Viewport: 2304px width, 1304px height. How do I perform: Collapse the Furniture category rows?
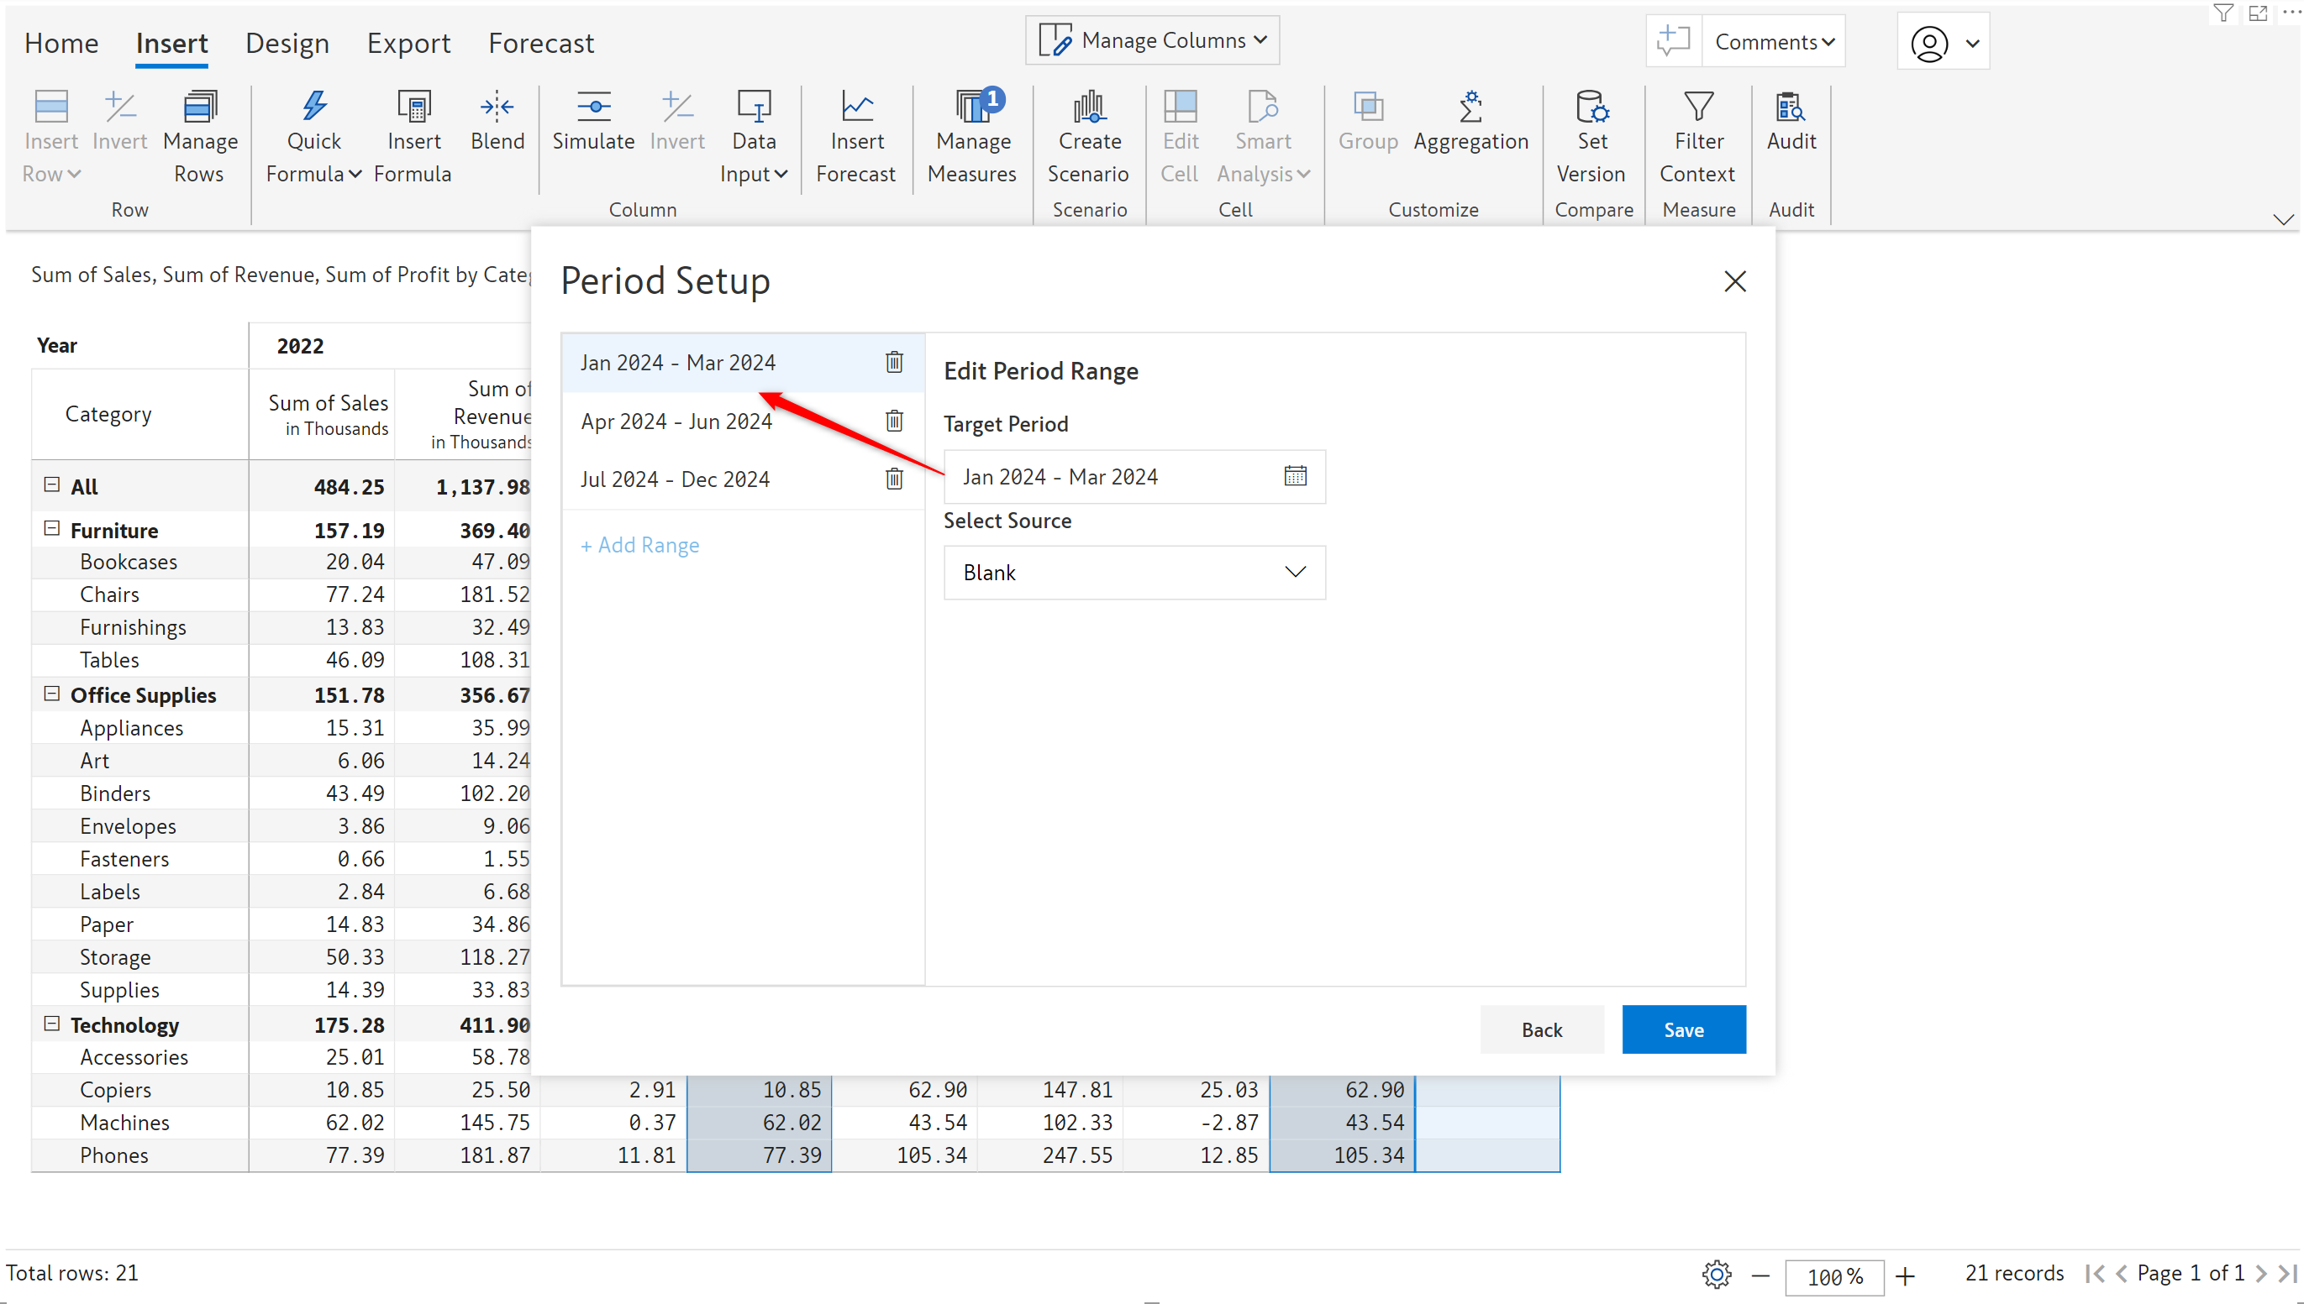tap(52, 529)
